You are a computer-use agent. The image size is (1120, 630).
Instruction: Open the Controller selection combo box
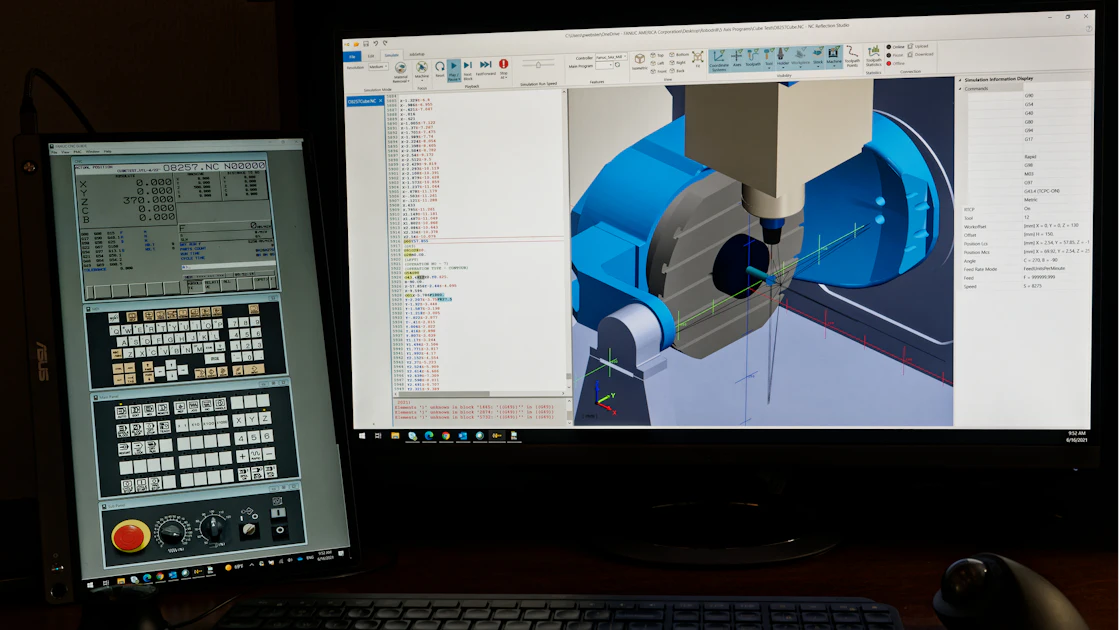[611, 56]
